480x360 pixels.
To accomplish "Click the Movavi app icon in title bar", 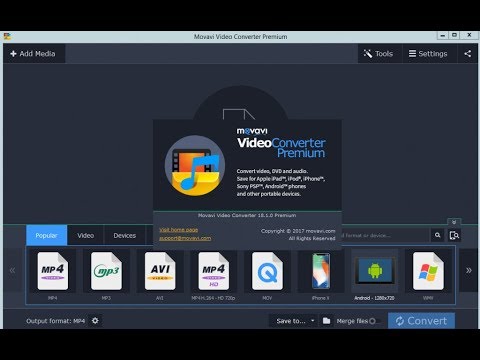I will click(7, 36).
